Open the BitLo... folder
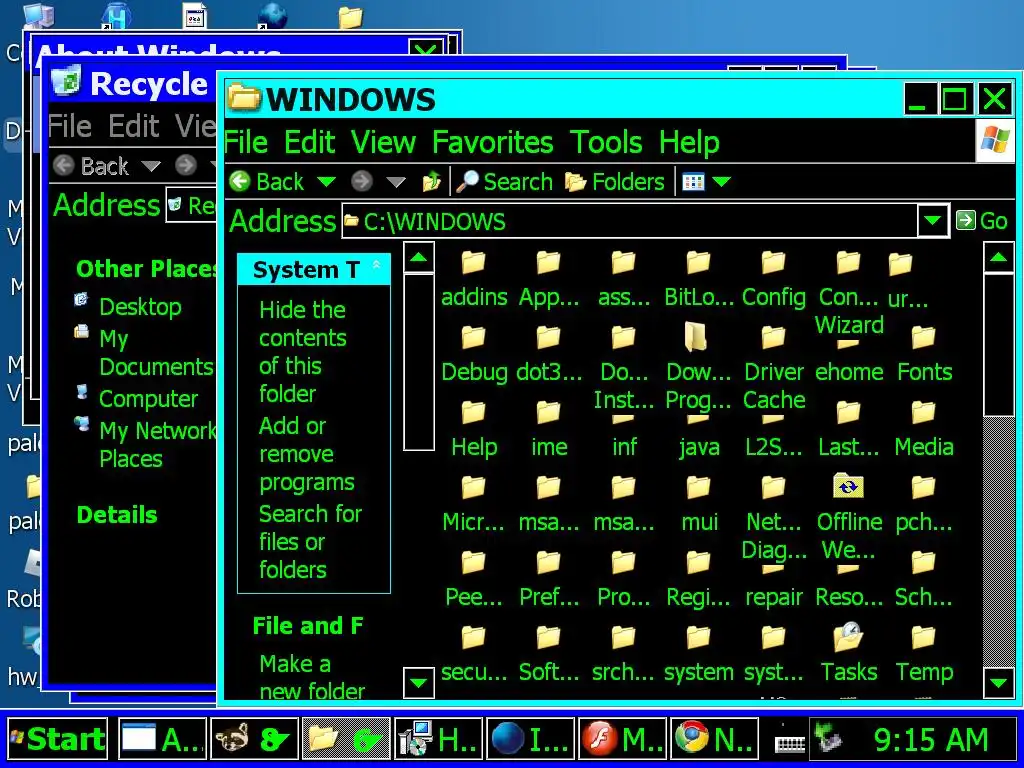This screenshot has width=1024, height=768. coord(699,279)
